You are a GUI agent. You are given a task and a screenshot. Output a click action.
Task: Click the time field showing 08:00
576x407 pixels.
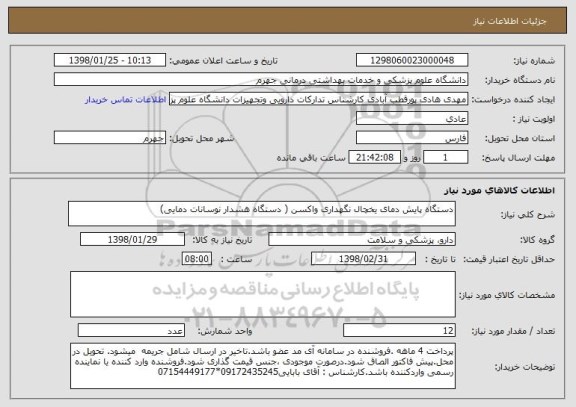[x=197, y=259]
